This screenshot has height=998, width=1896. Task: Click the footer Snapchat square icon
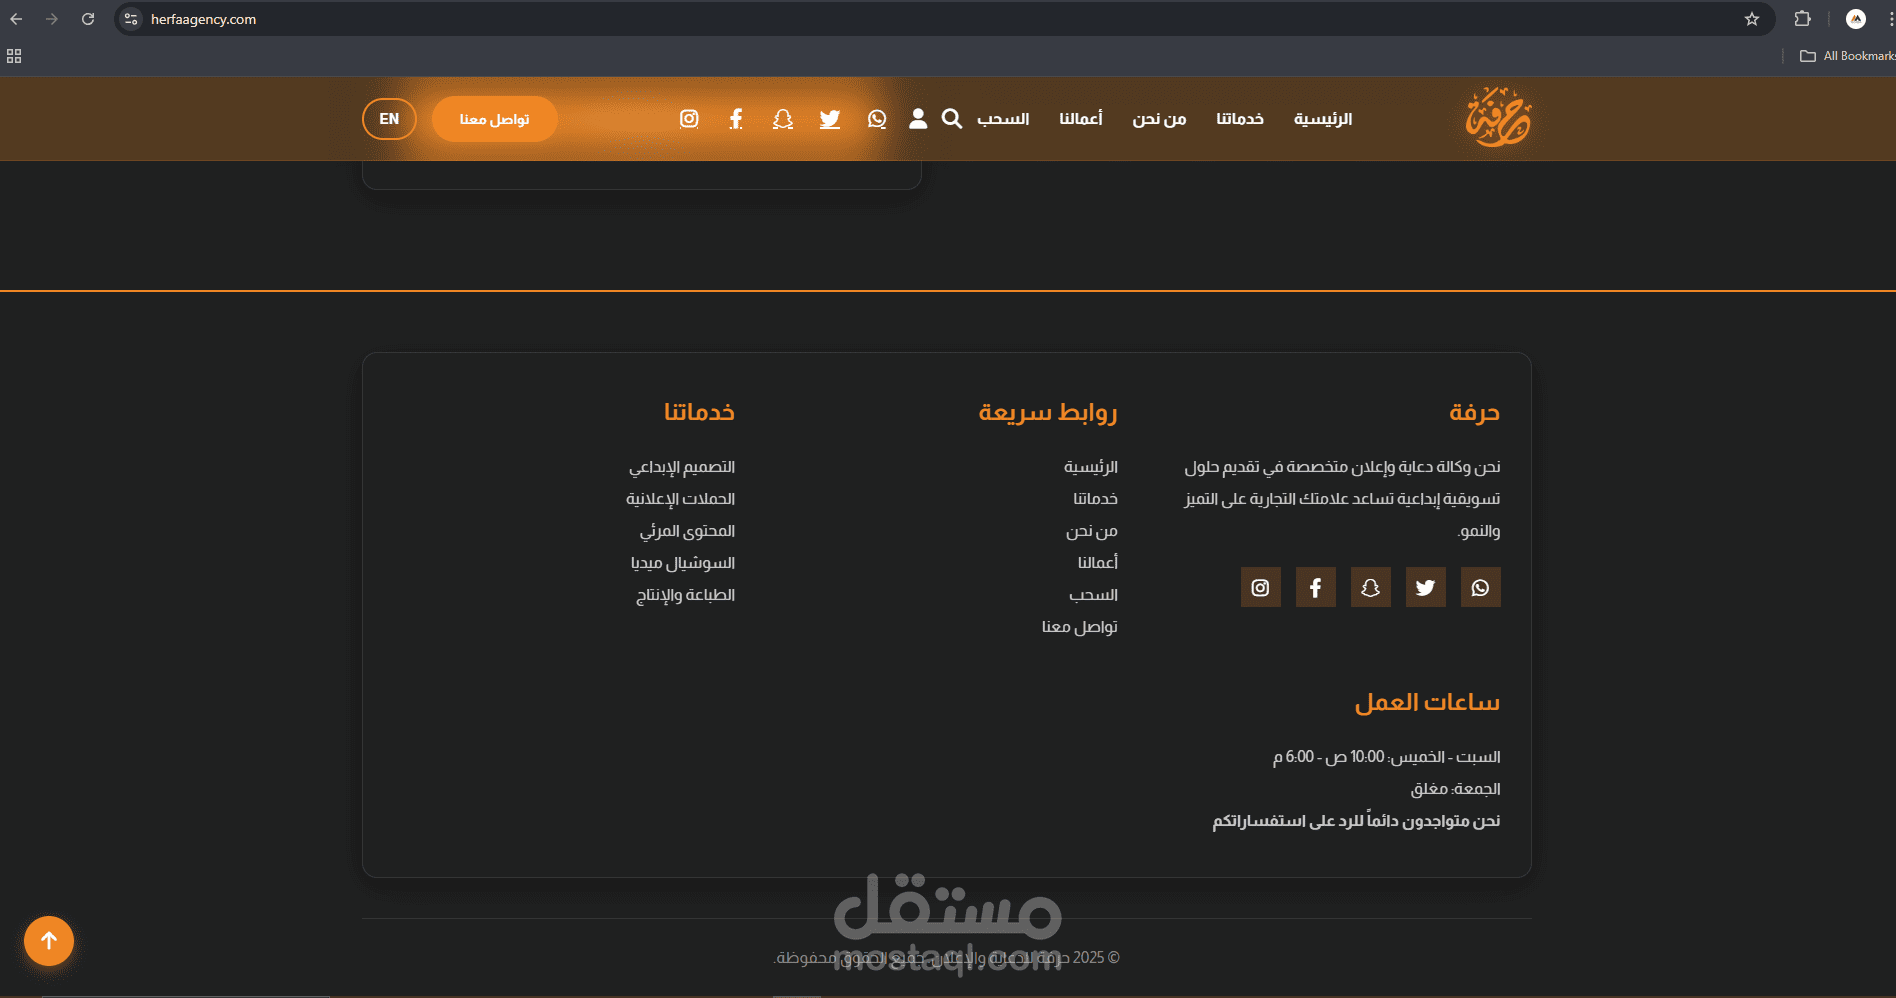pyautogui.click(x=1370, y=587)
